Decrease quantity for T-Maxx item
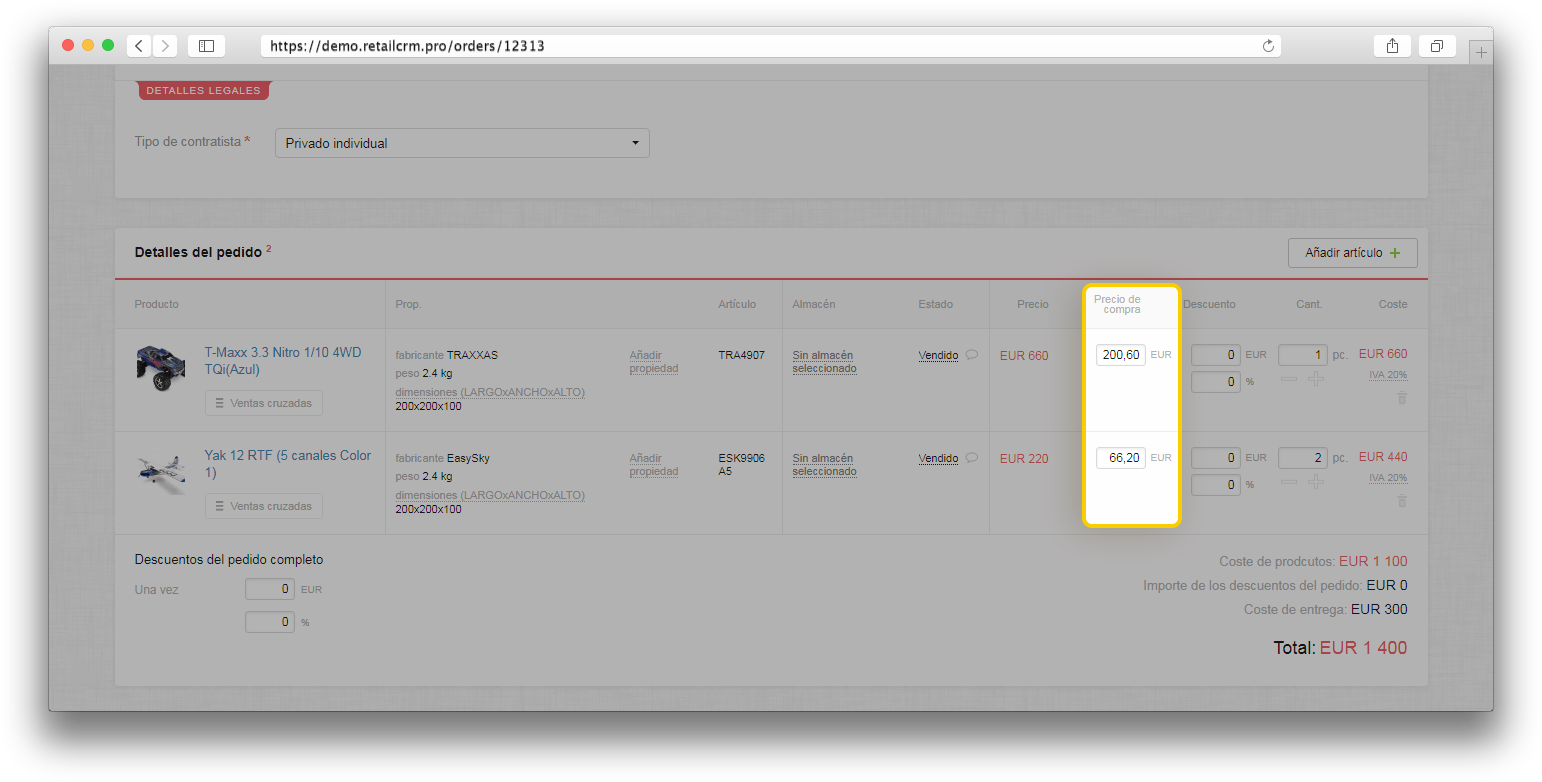 pos(1289,379)
